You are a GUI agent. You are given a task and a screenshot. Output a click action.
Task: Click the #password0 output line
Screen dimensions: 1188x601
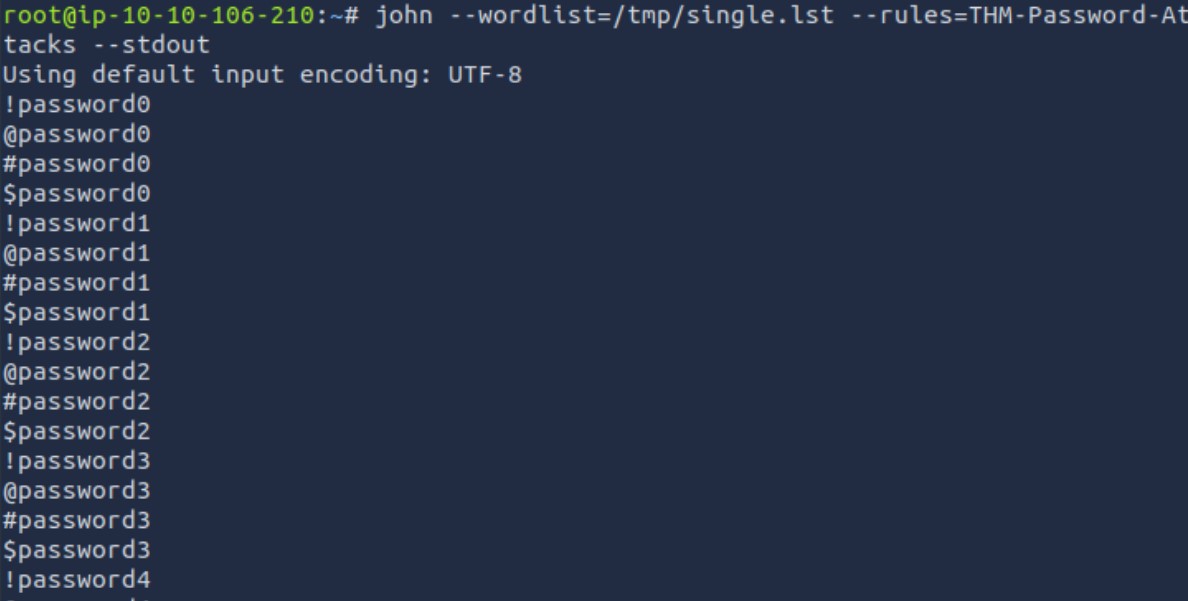(x=77, y=164)
